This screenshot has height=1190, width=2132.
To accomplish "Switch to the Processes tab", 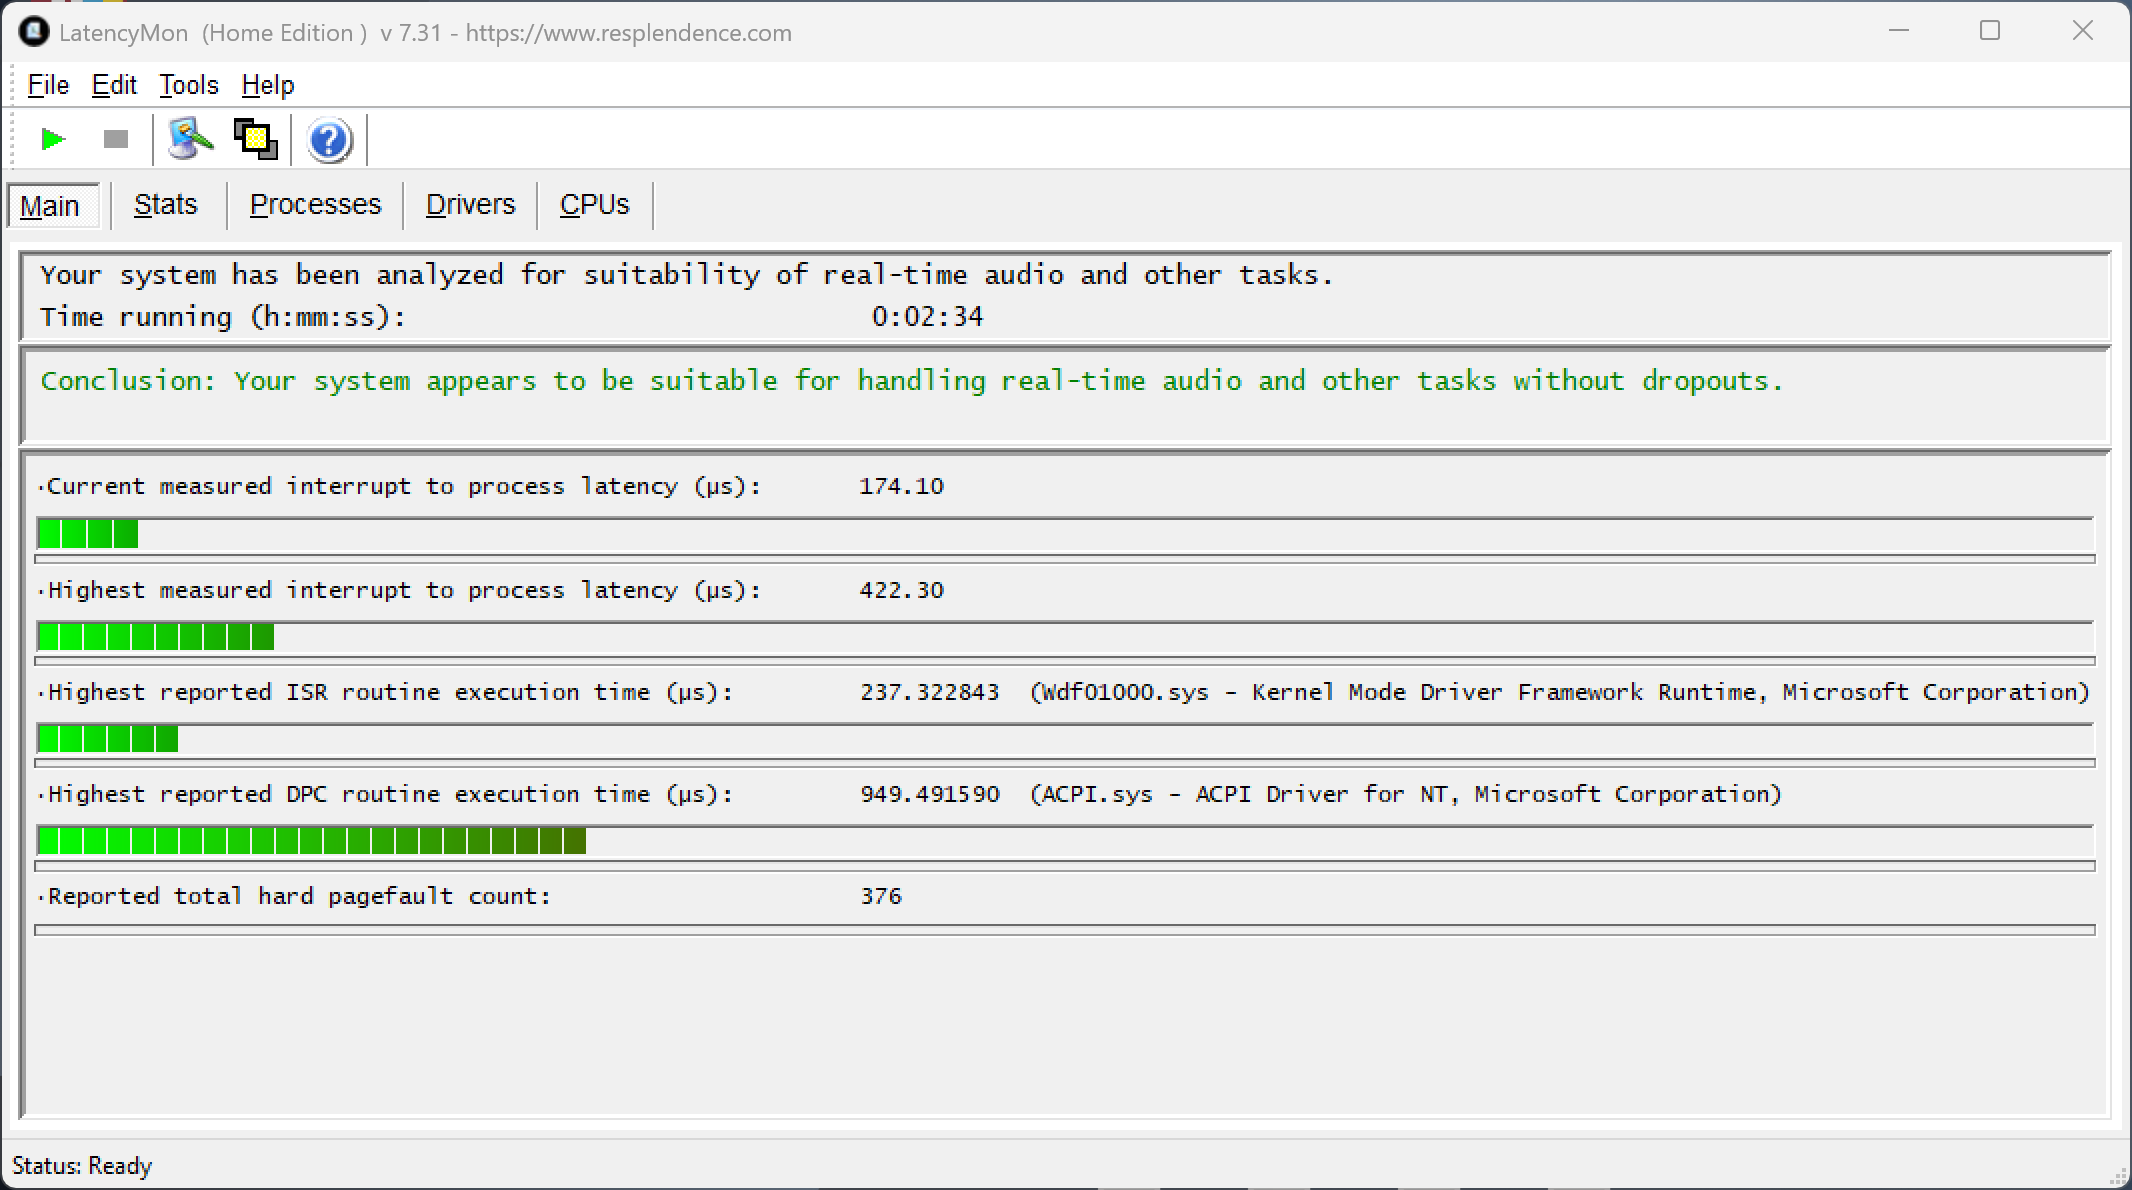I will 315,205.
